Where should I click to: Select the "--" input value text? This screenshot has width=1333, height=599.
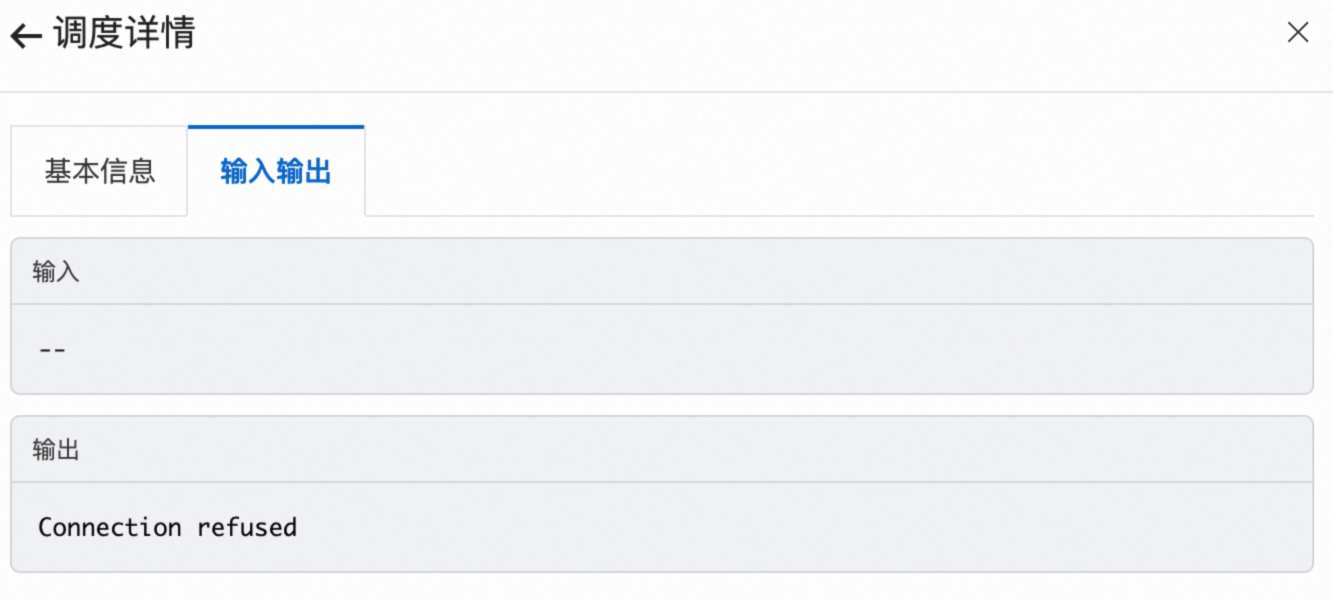52,350
